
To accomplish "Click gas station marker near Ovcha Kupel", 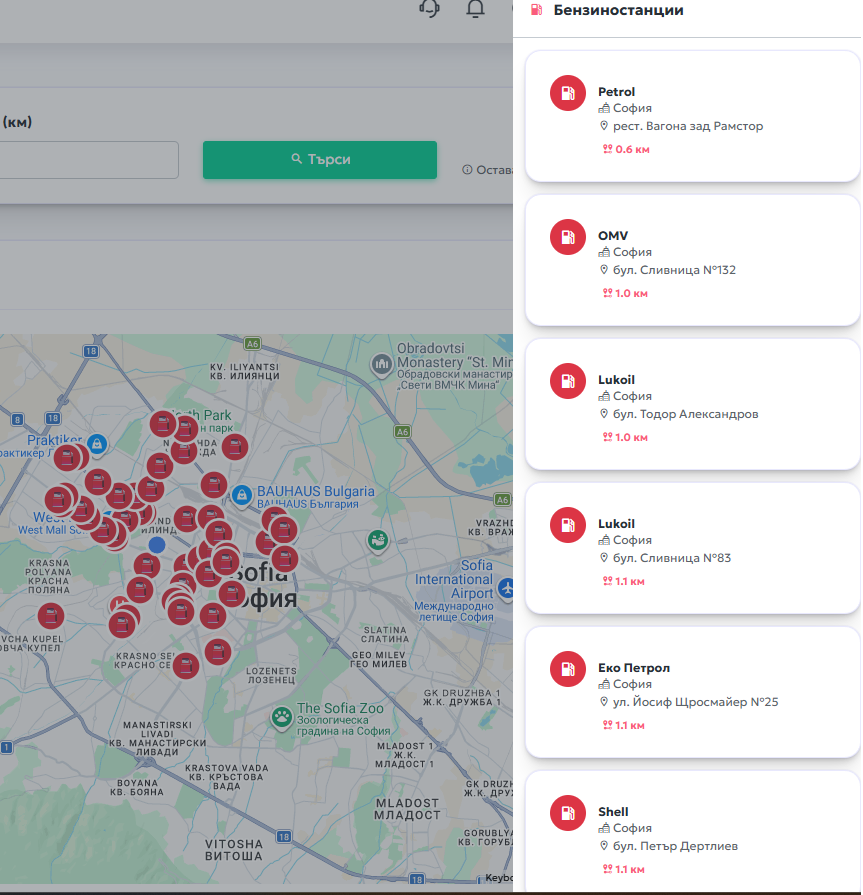I will point(51,616).
